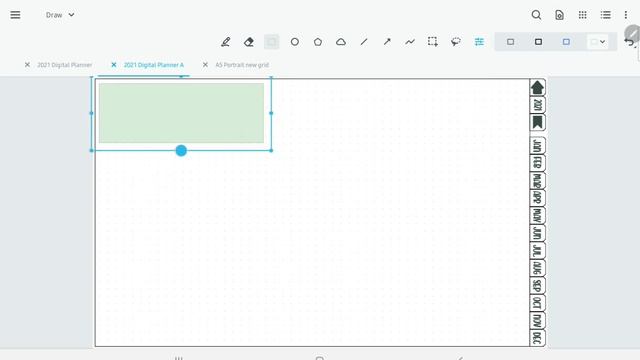Select the cloud shape tool

click(x=341, y=42)
